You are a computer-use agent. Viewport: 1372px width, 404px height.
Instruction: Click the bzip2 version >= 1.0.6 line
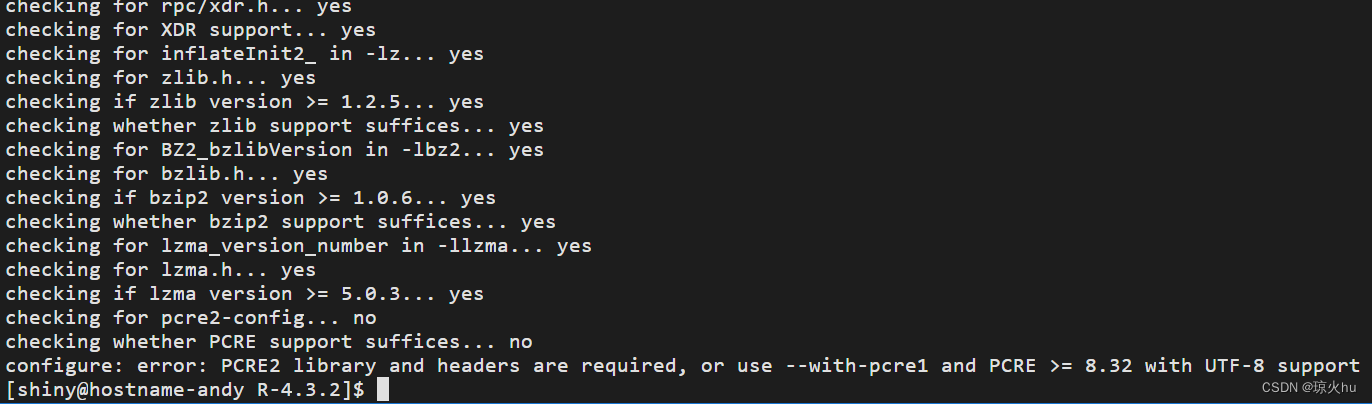(250, 198)
